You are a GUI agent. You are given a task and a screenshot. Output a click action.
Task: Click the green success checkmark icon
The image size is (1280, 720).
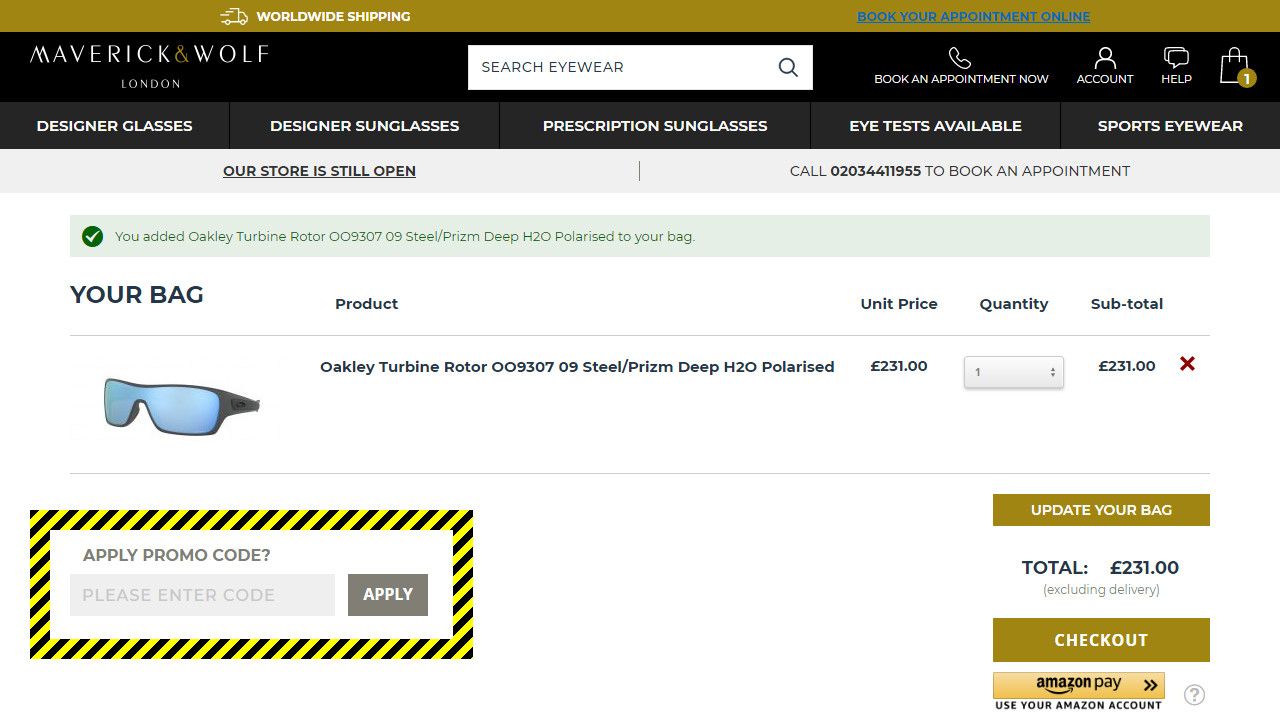(x=92, y=236)
